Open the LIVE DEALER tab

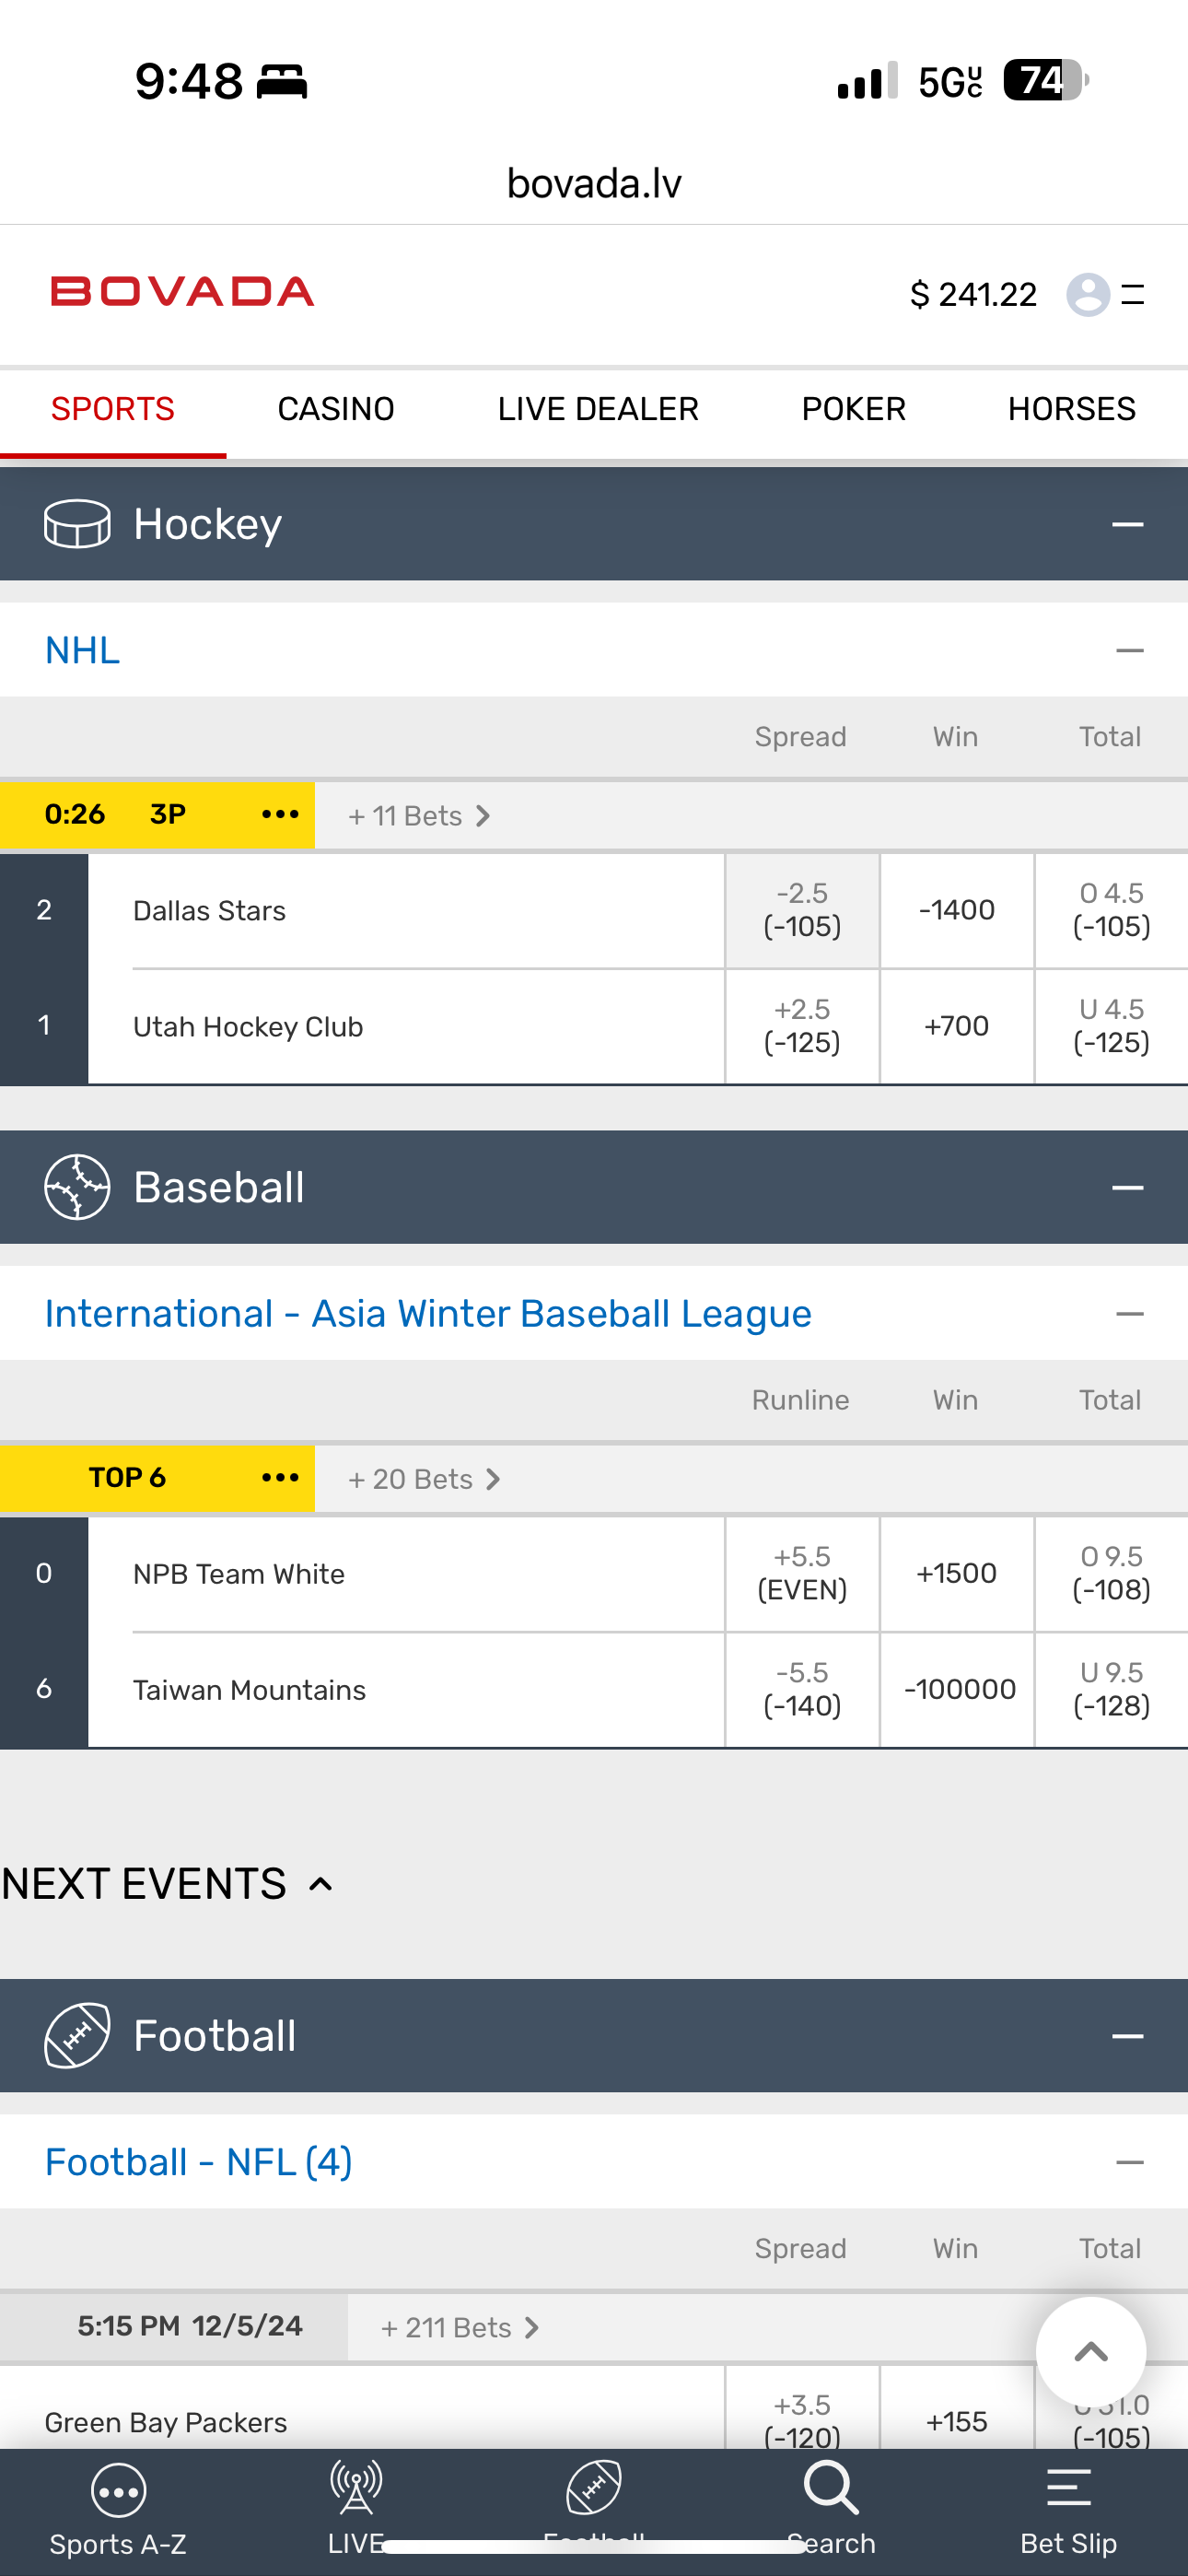click(x=598, y=409)
